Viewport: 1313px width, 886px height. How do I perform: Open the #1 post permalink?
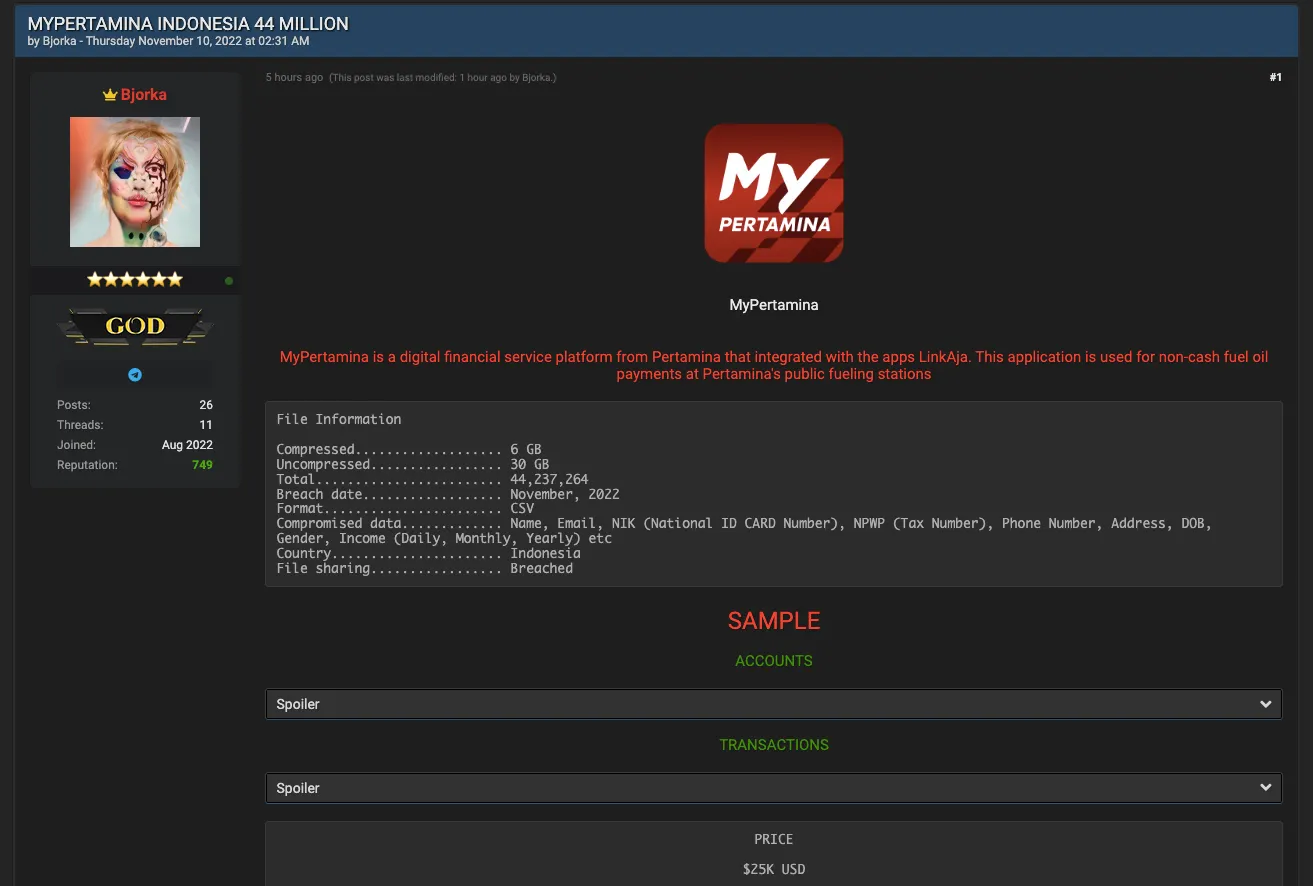click(1275, 77)
